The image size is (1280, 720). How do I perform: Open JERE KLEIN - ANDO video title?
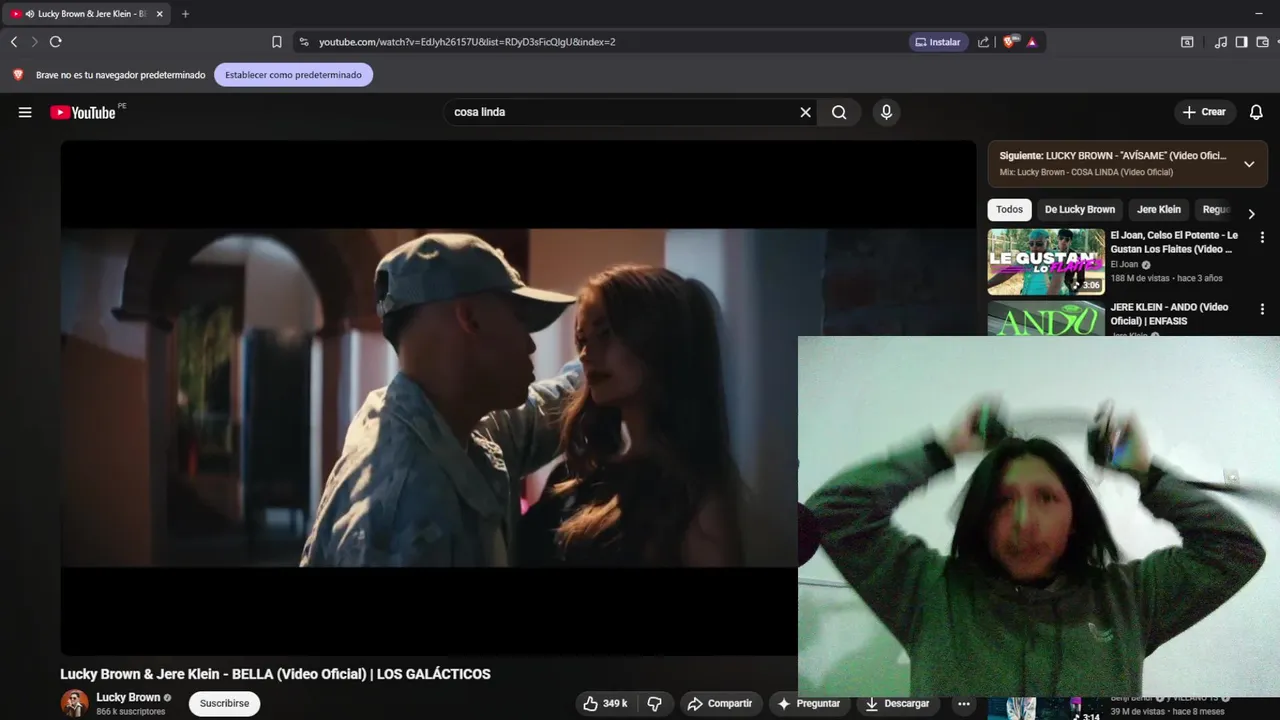coord(1169,314)
